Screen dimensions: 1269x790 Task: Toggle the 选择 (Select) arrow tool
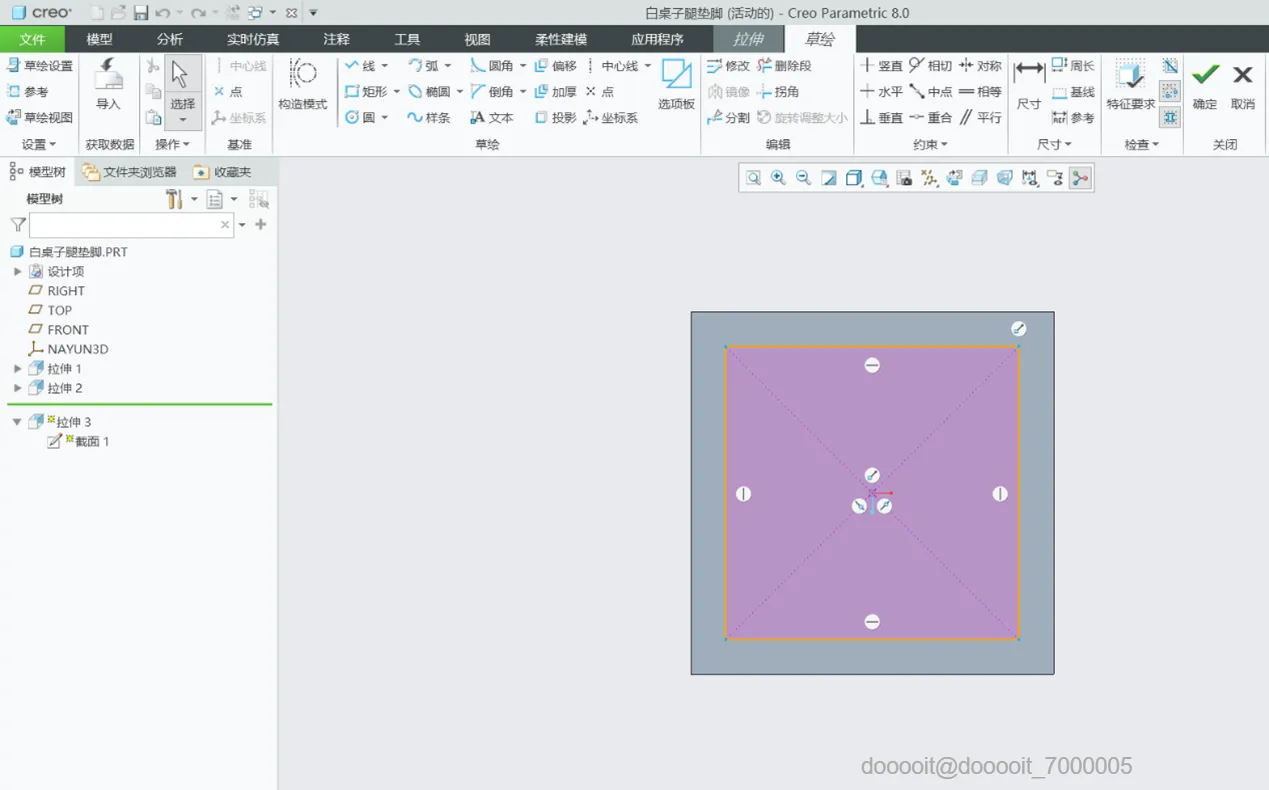(182, 92)
